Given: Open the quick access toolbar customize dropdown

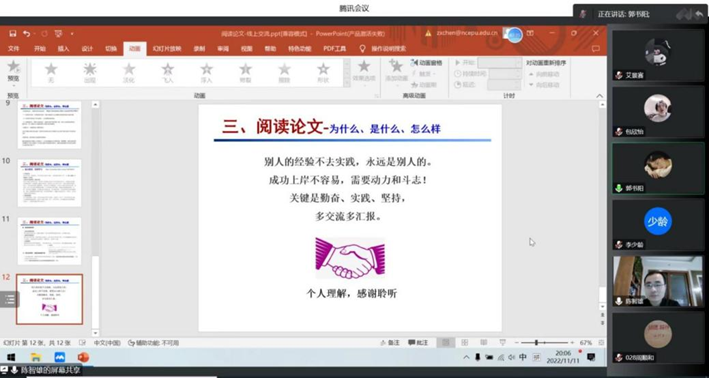Looking at the screenshot, I should tap(72, 33).
